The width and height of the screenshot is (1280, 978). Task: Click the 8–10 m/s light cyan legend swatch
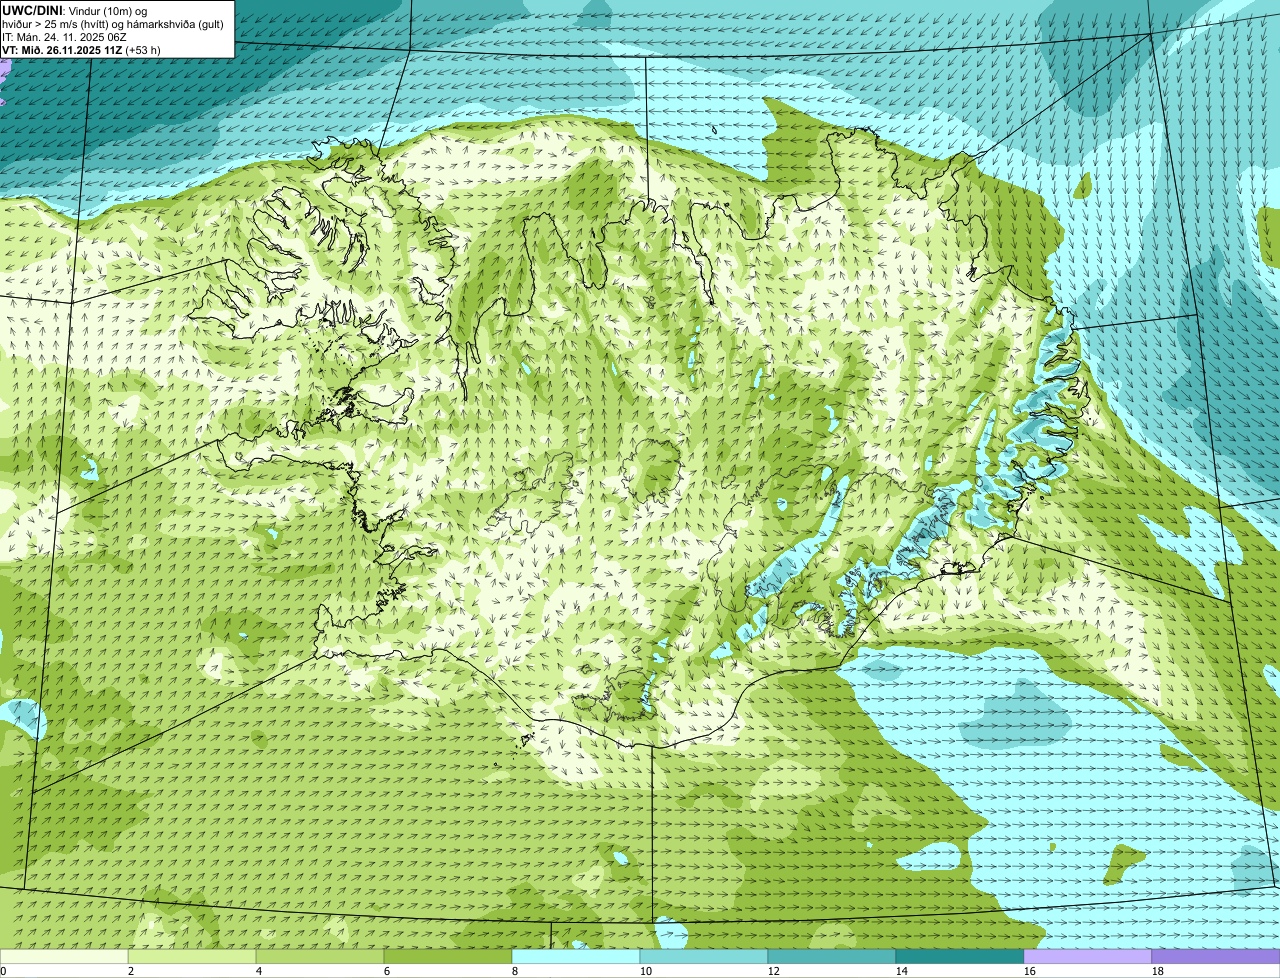point(576,956)
